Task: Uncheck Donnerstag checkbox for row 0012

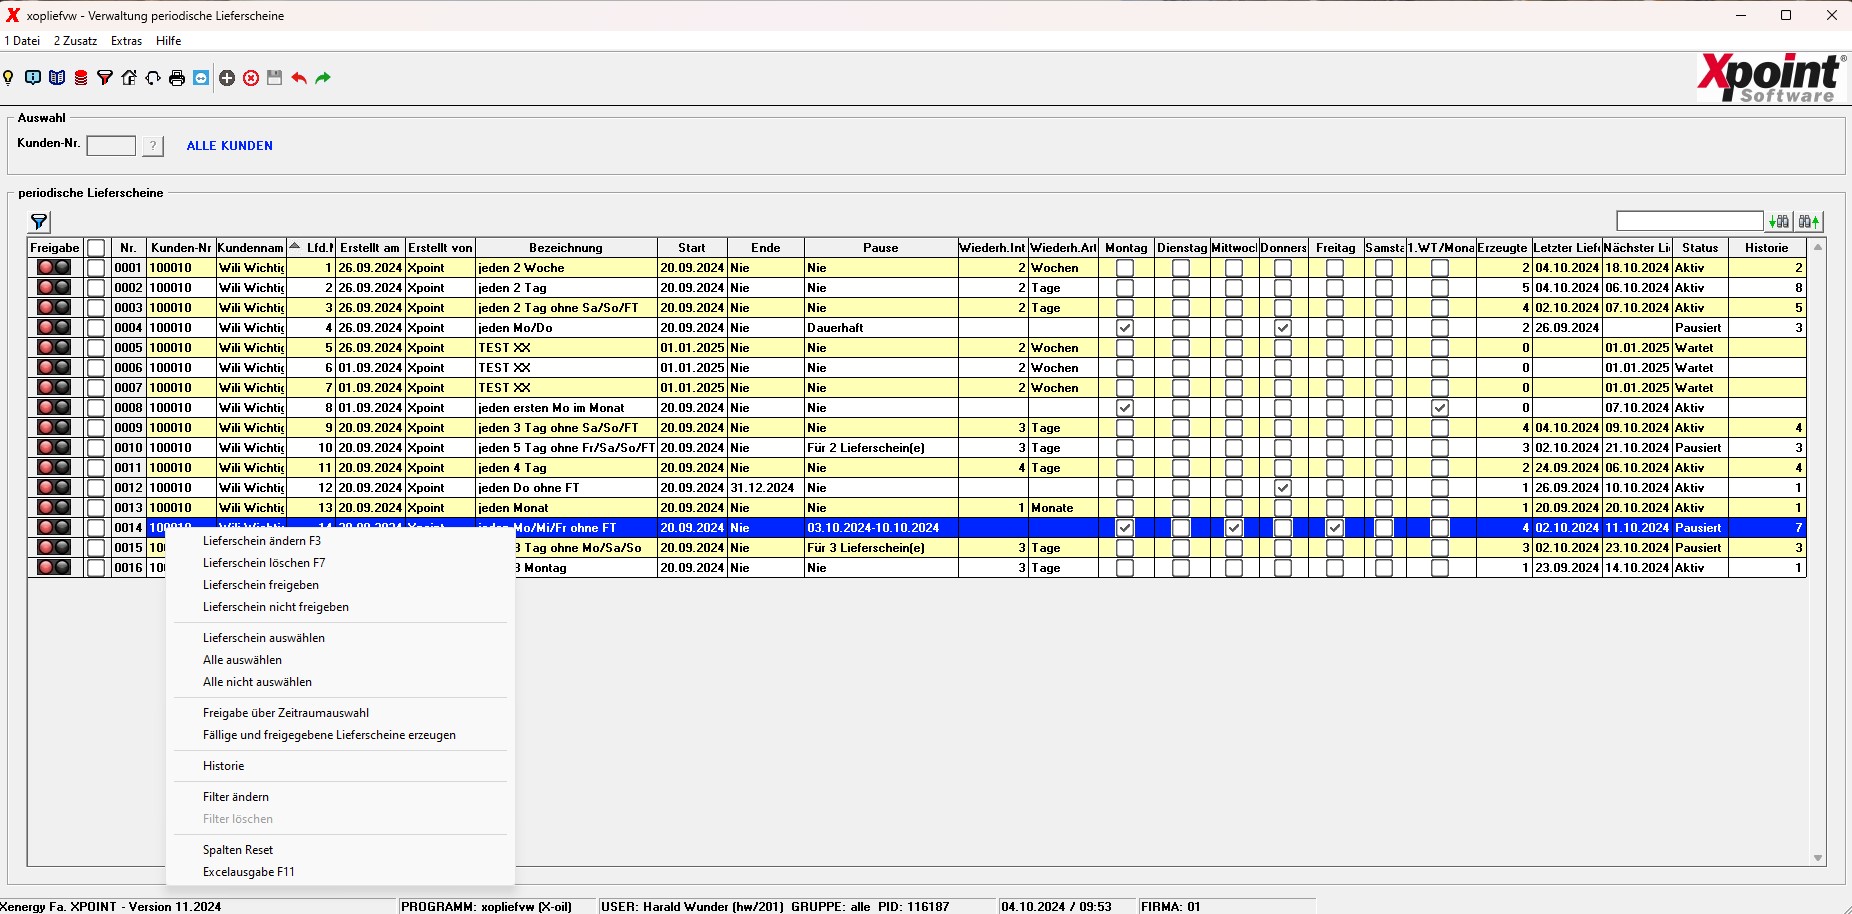Action: [x=1283, y=488]
